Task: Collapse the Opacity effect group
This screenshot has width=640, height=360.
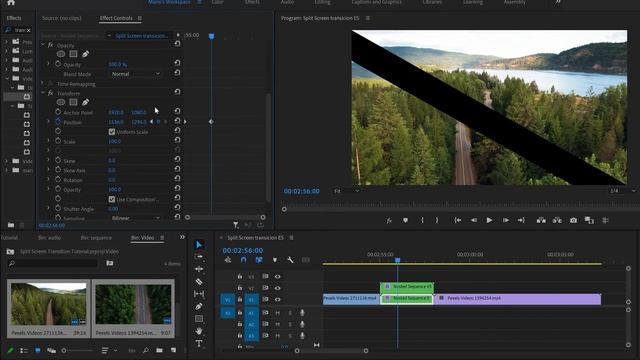Action: [x=43, y=45]
